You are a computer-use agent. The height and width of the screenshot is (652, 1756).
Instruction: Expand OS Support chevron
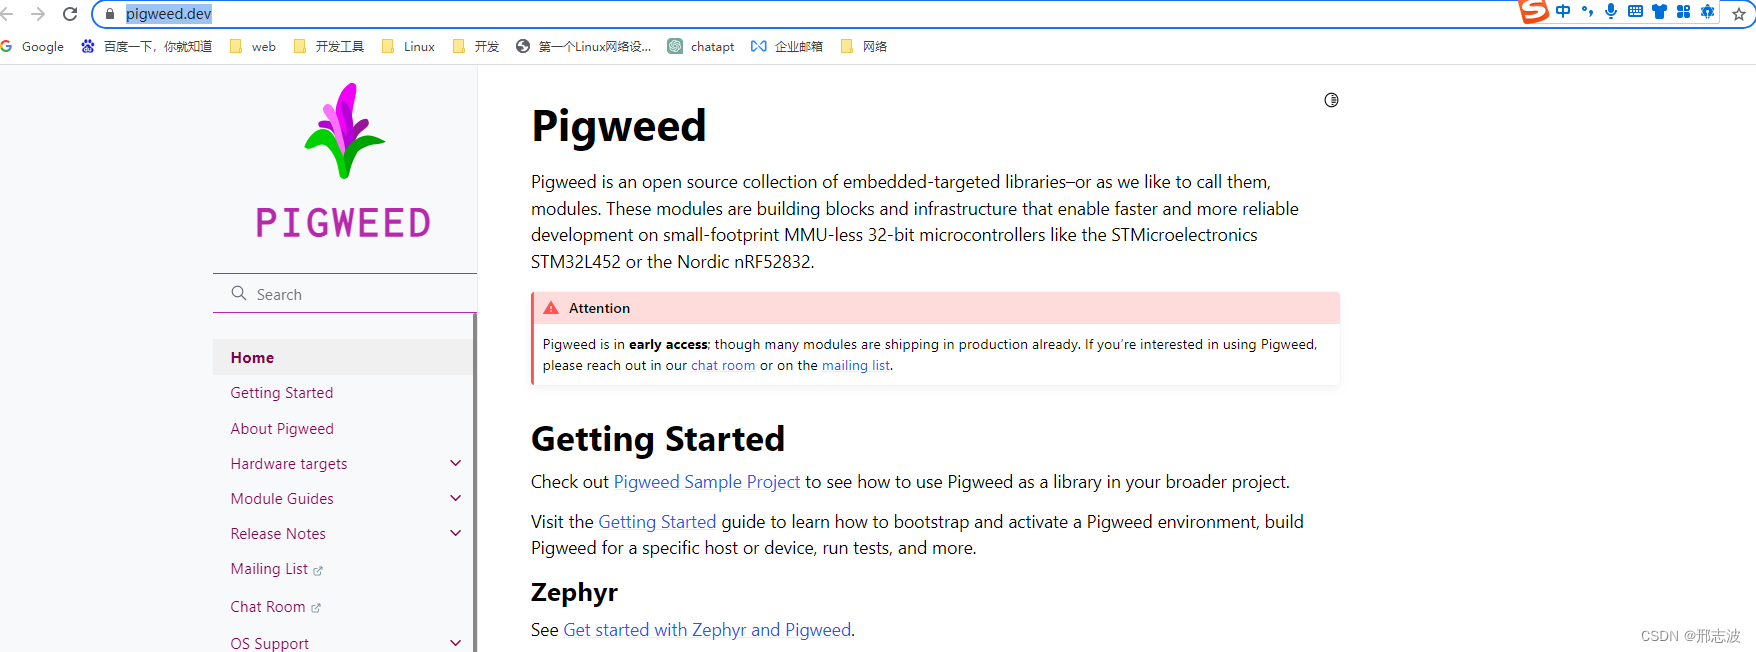pyautogui.click(x=456, y=643)
